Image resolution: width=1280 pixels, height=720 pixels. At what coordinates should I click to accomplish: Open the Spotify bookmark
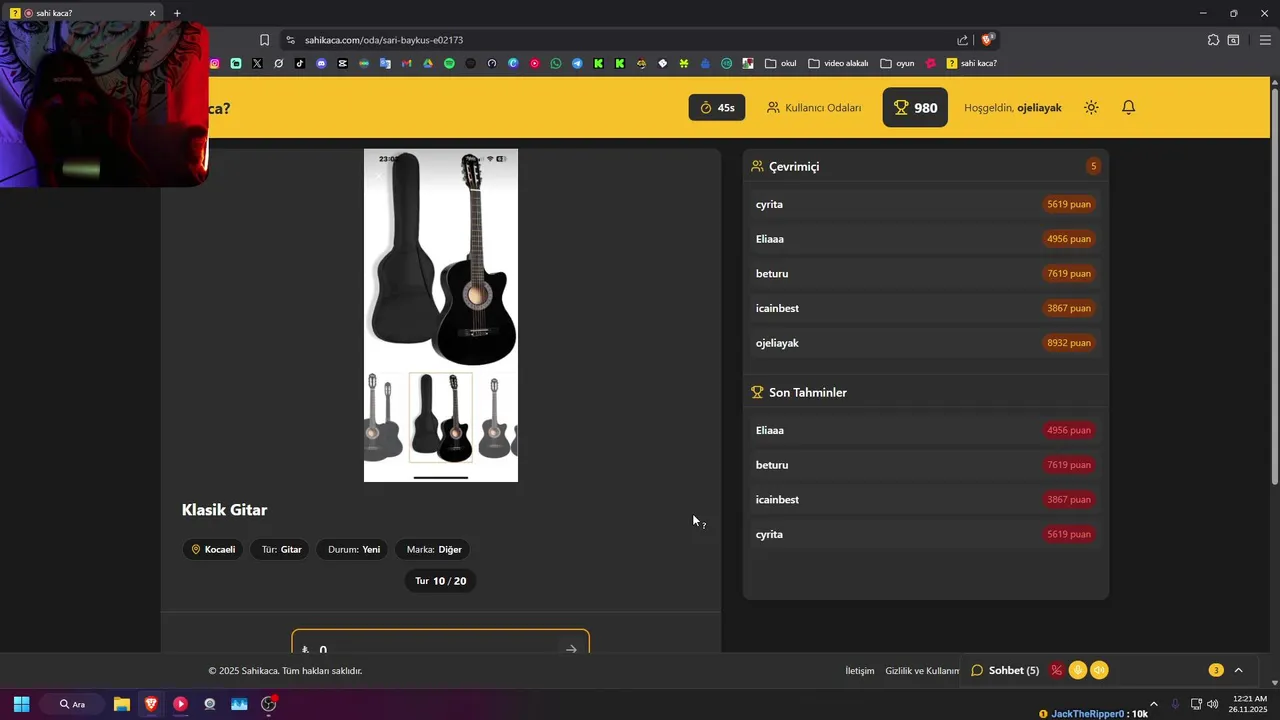point(449,63)
